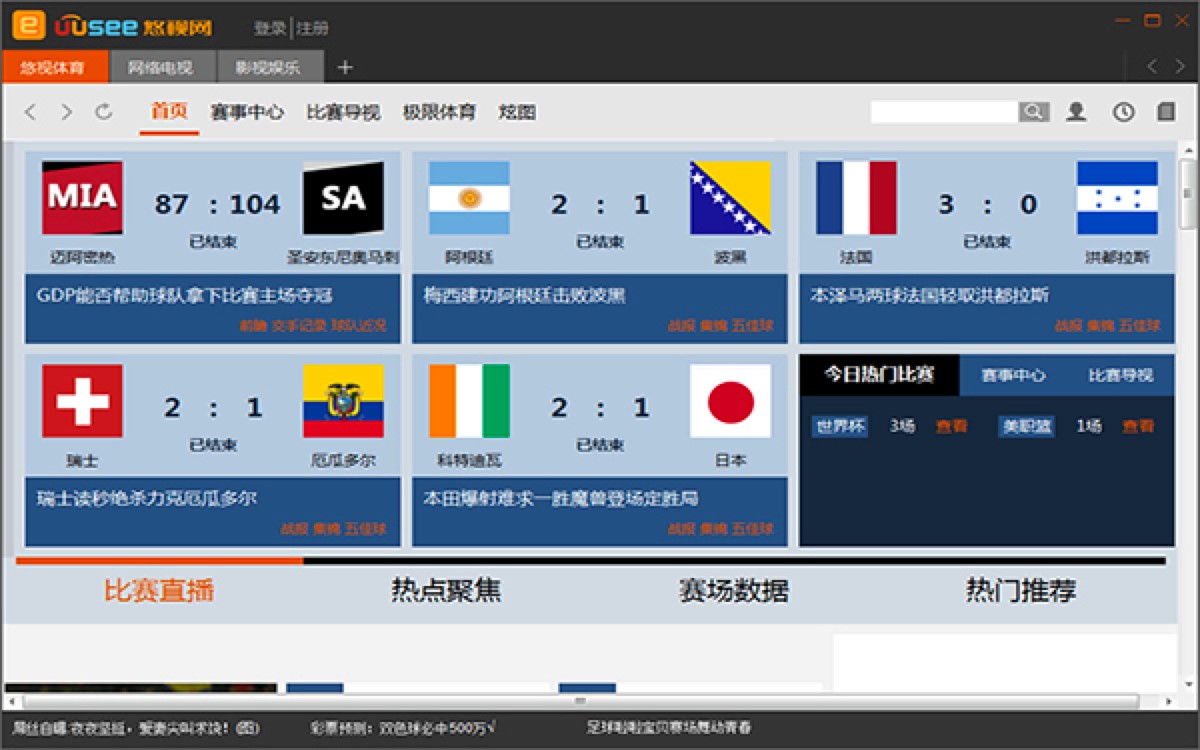Open headline 梅西建功阿根廷击败波黑
The height and width of the screenshot is (750, 1200).
[524, 296]
